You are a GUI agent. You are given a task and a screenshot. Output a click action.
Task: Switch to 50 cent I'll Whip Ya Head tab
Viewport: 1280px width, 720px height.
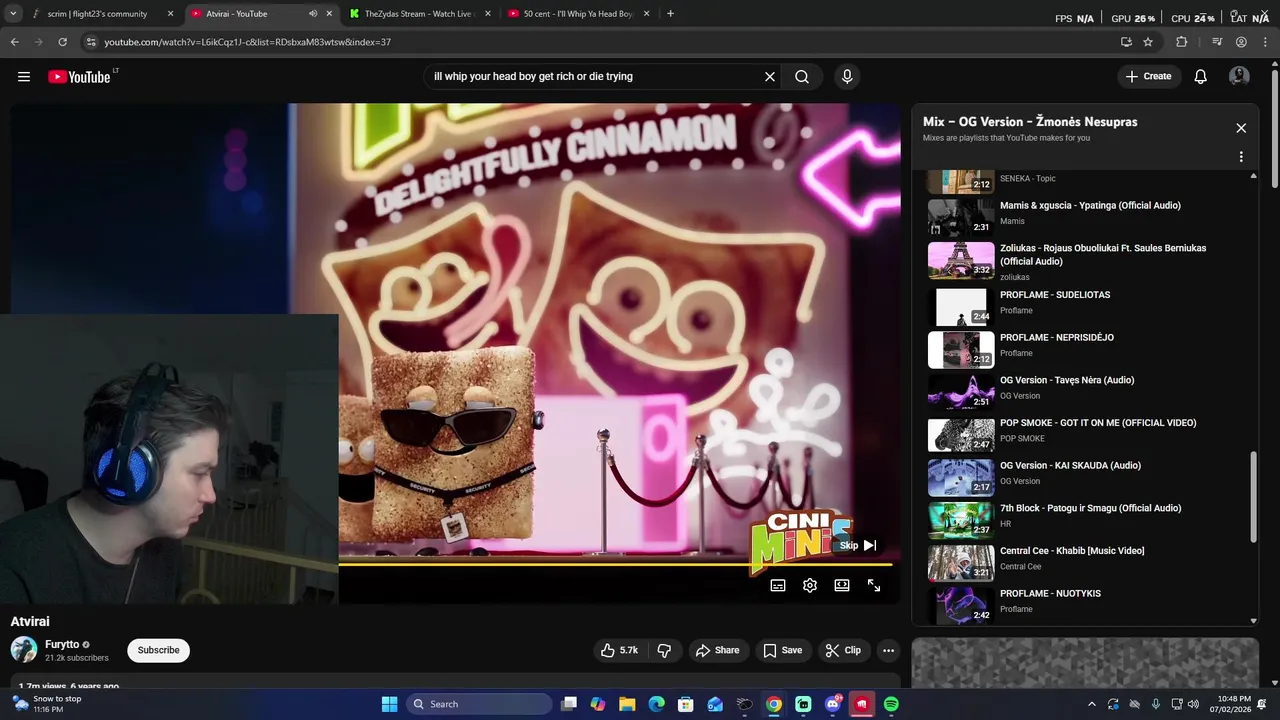[578, 14]
